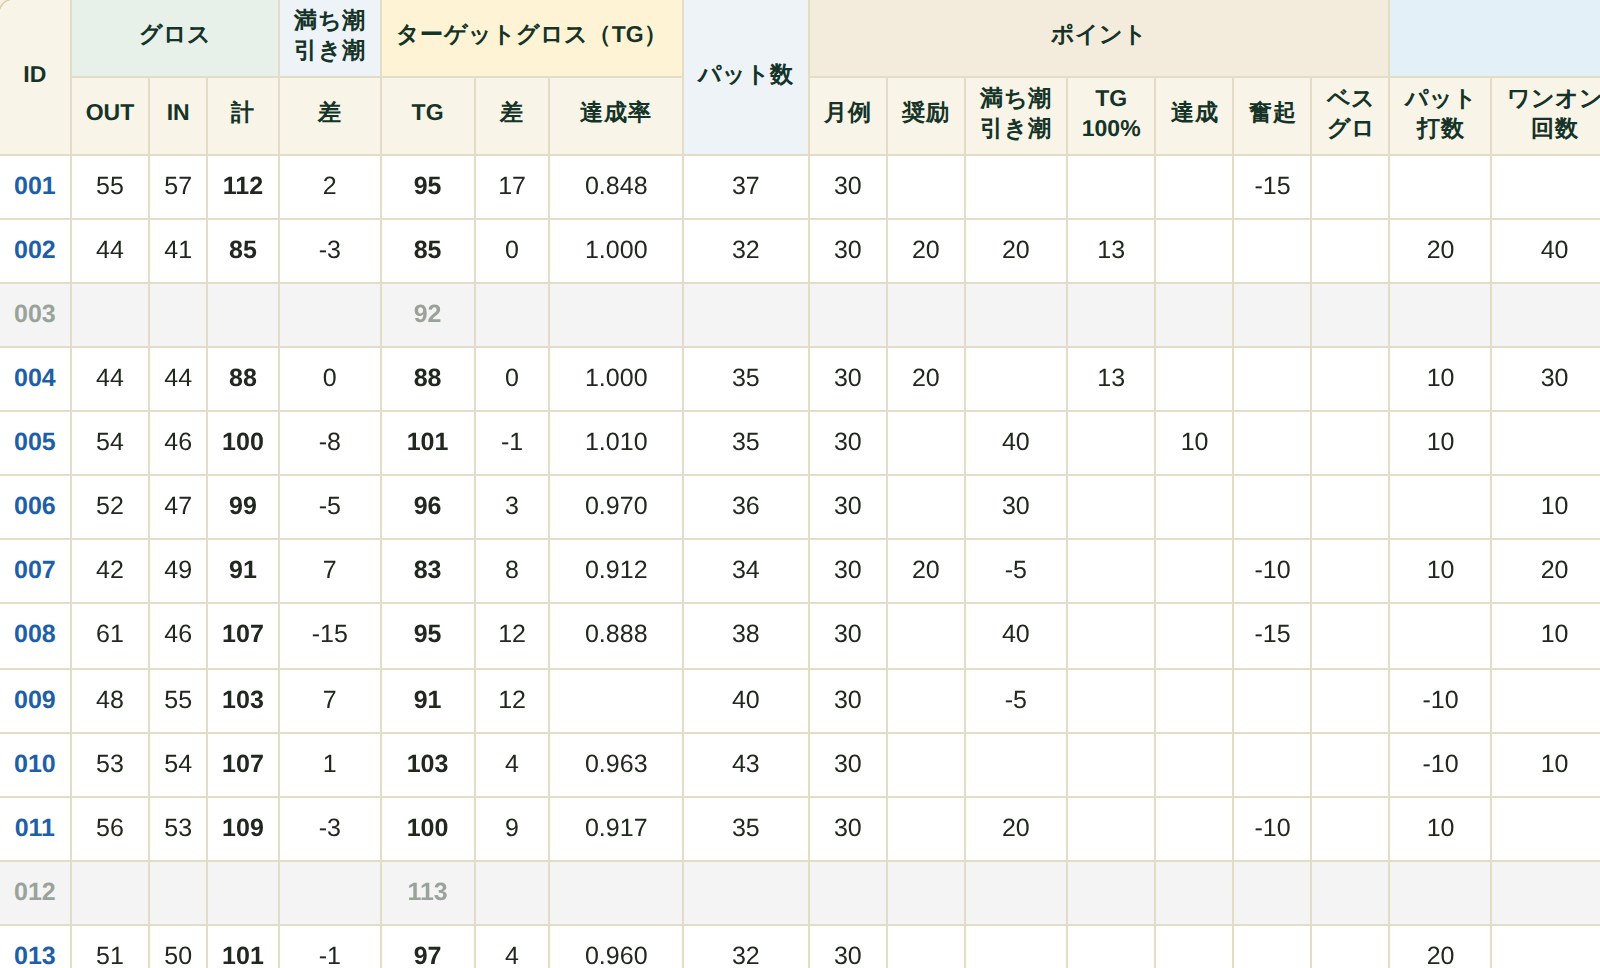Image resolution: width=1600 pixels, height=968 pixels.
Task: Select achievement rate 1.010 in row 005
Action: click(x=616, y=442)
